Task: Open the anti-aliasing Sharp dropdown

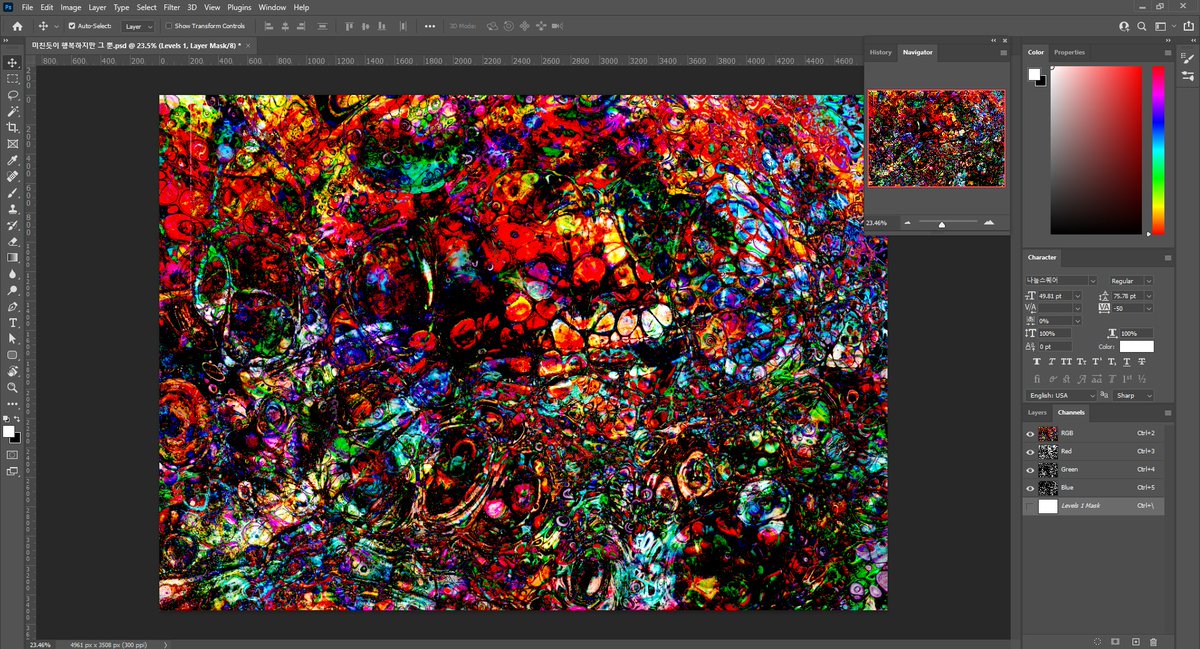Action: coord(1133,396)
